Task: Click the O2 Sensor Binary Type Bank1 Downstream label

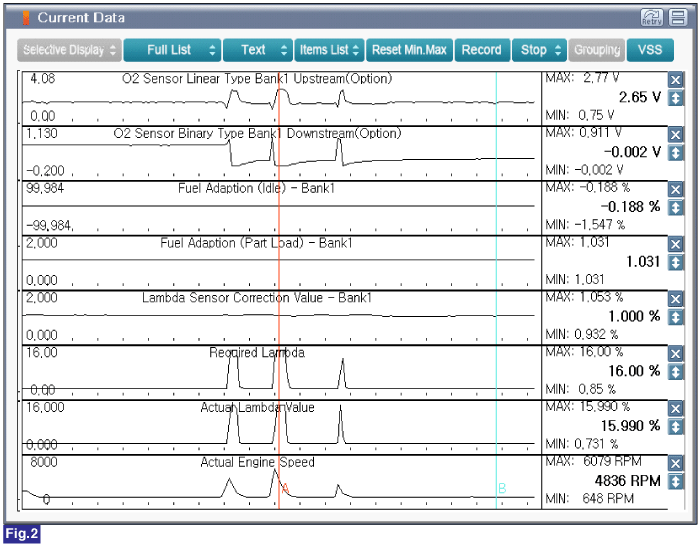Action: pyautogui.click(x=257, y=133)
